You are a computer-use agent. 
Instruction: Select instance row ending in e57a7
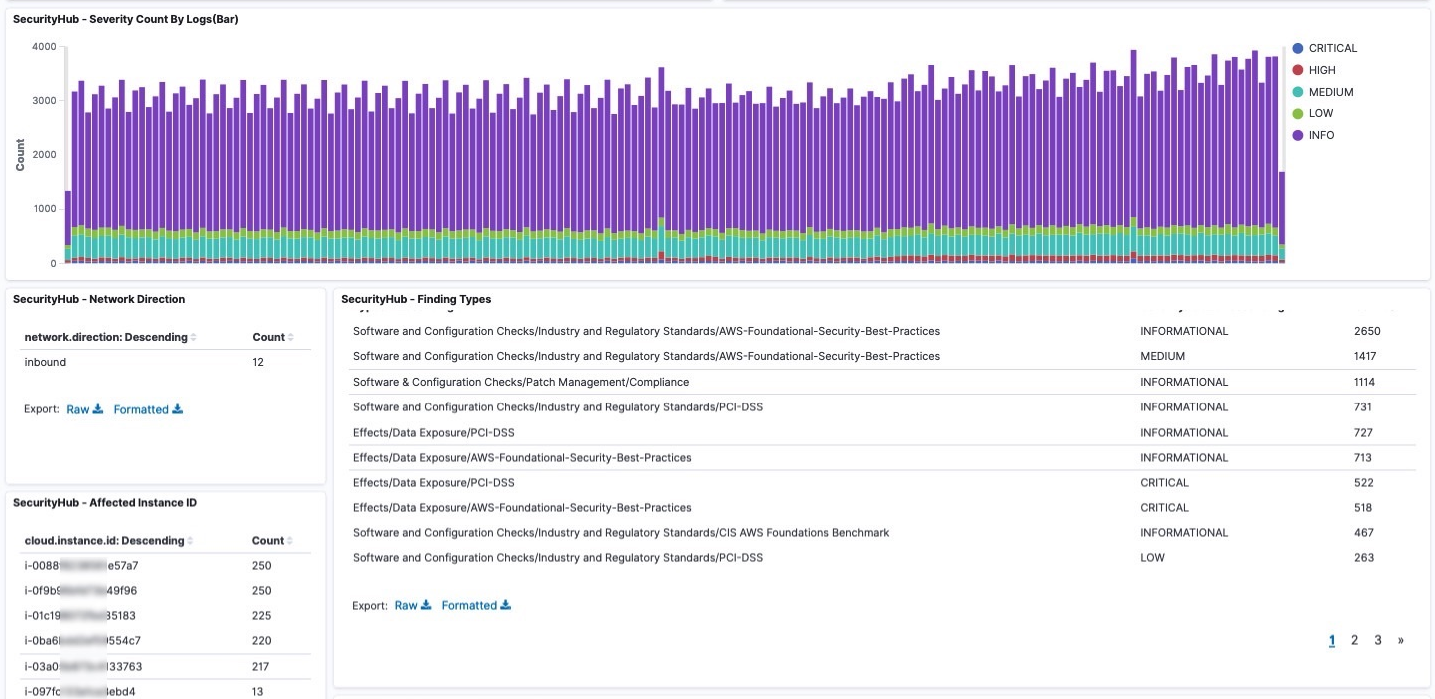(x=167, y=566)
